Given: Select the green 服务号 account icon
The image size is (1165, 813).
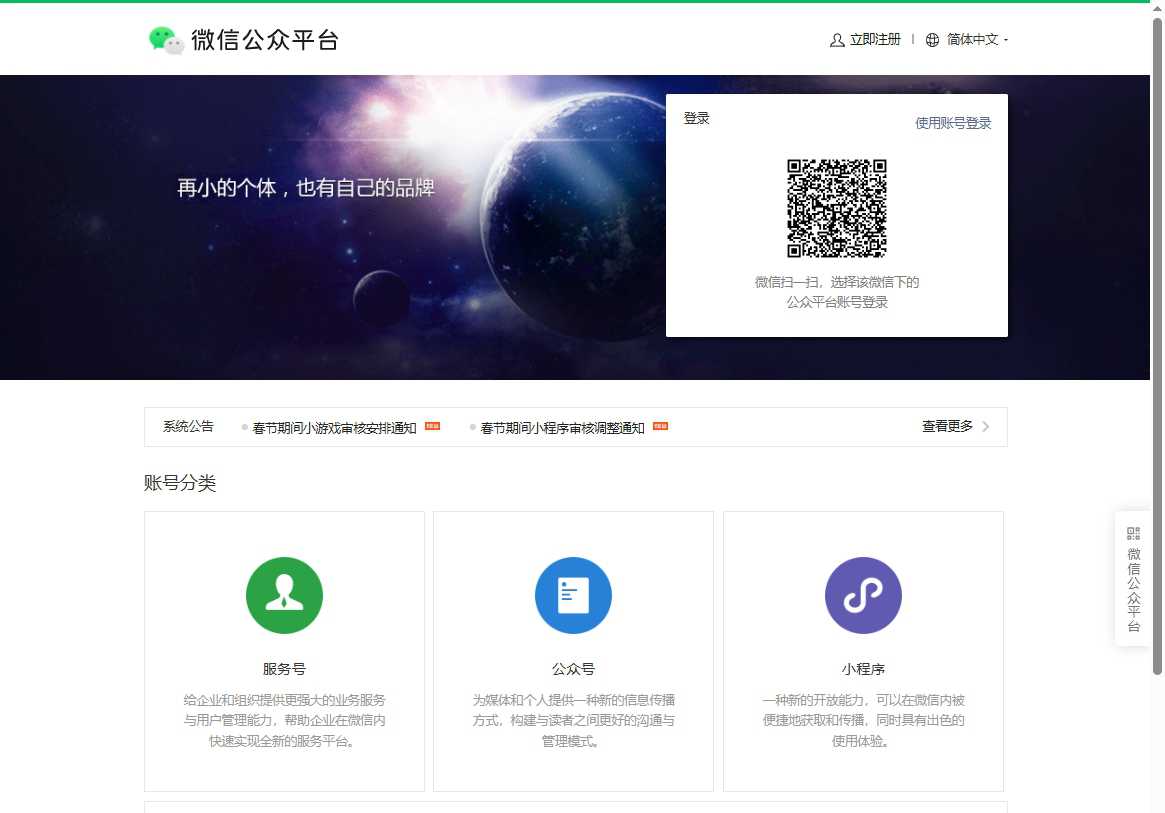Looking at the screenshot, I should [x=284, y=595].
